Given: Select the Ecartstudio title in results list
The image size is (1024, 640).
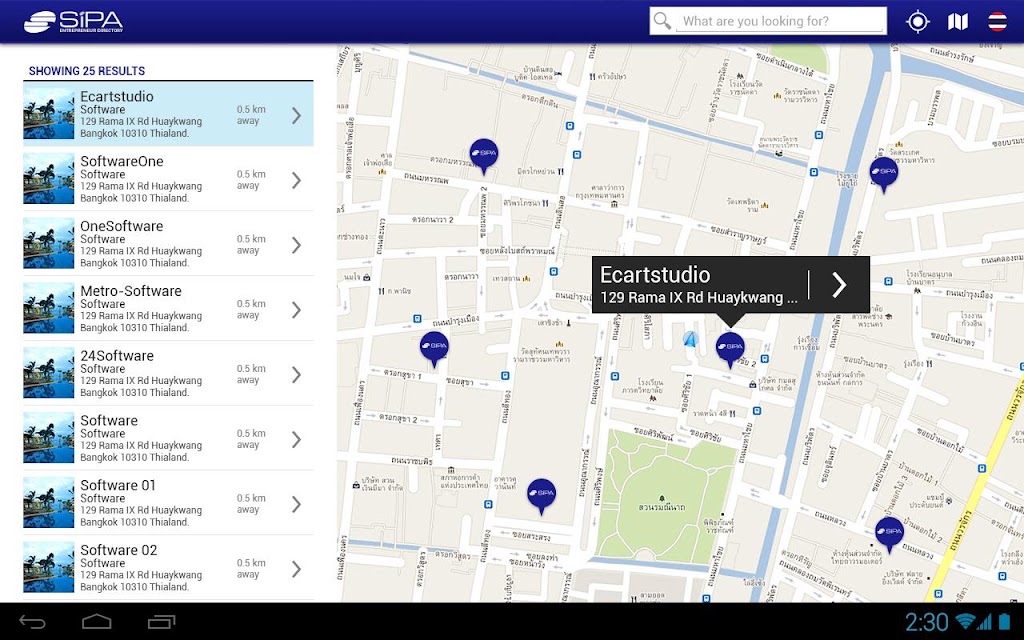Looking at the screenshot, I should click(117, 97).
